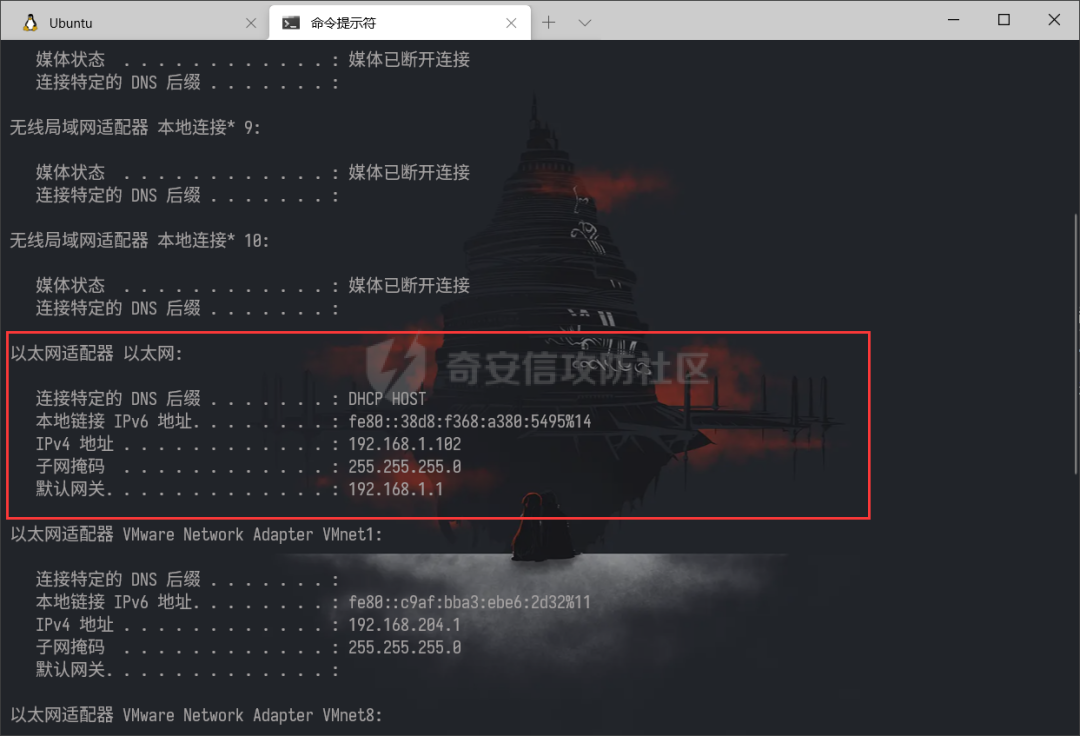The height and width of the screenshot is (736, 1080).
Task: Click the VMnet1 IPv4 address 192.168.204.1
Action: pos(404,624)
